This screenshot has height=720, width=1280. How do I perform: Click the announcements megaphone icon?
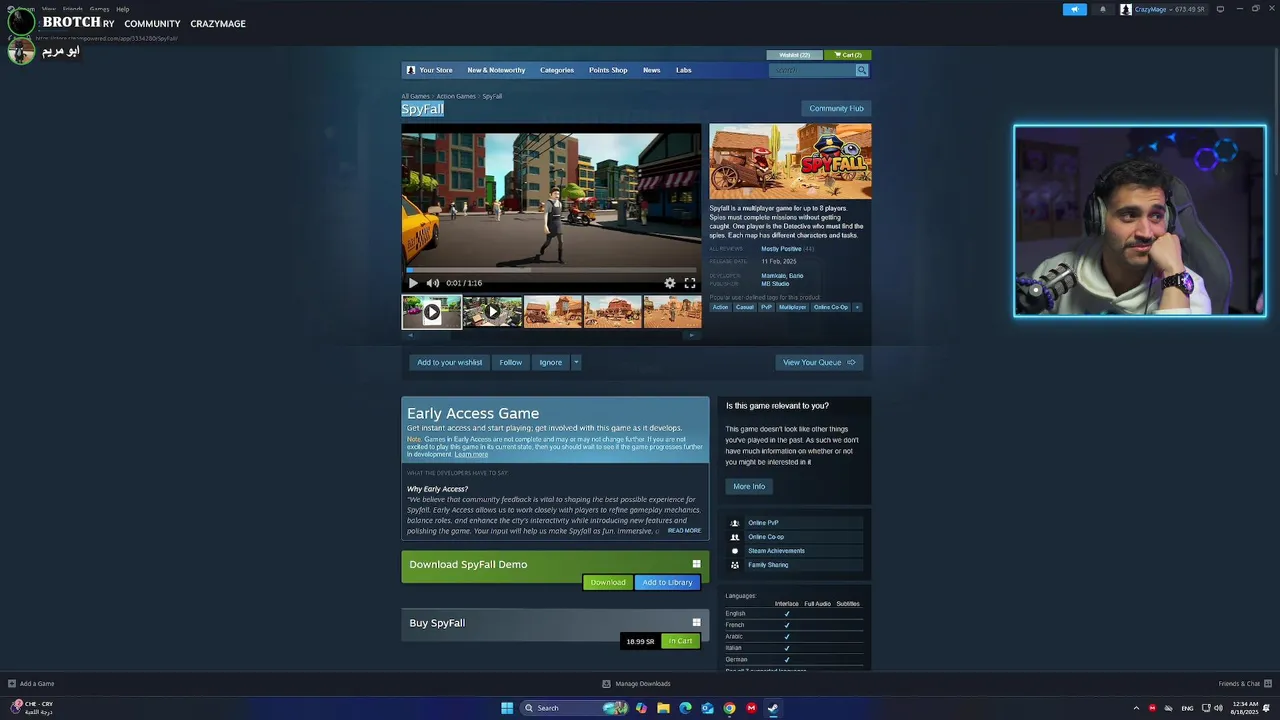(x=1074, y=9)
